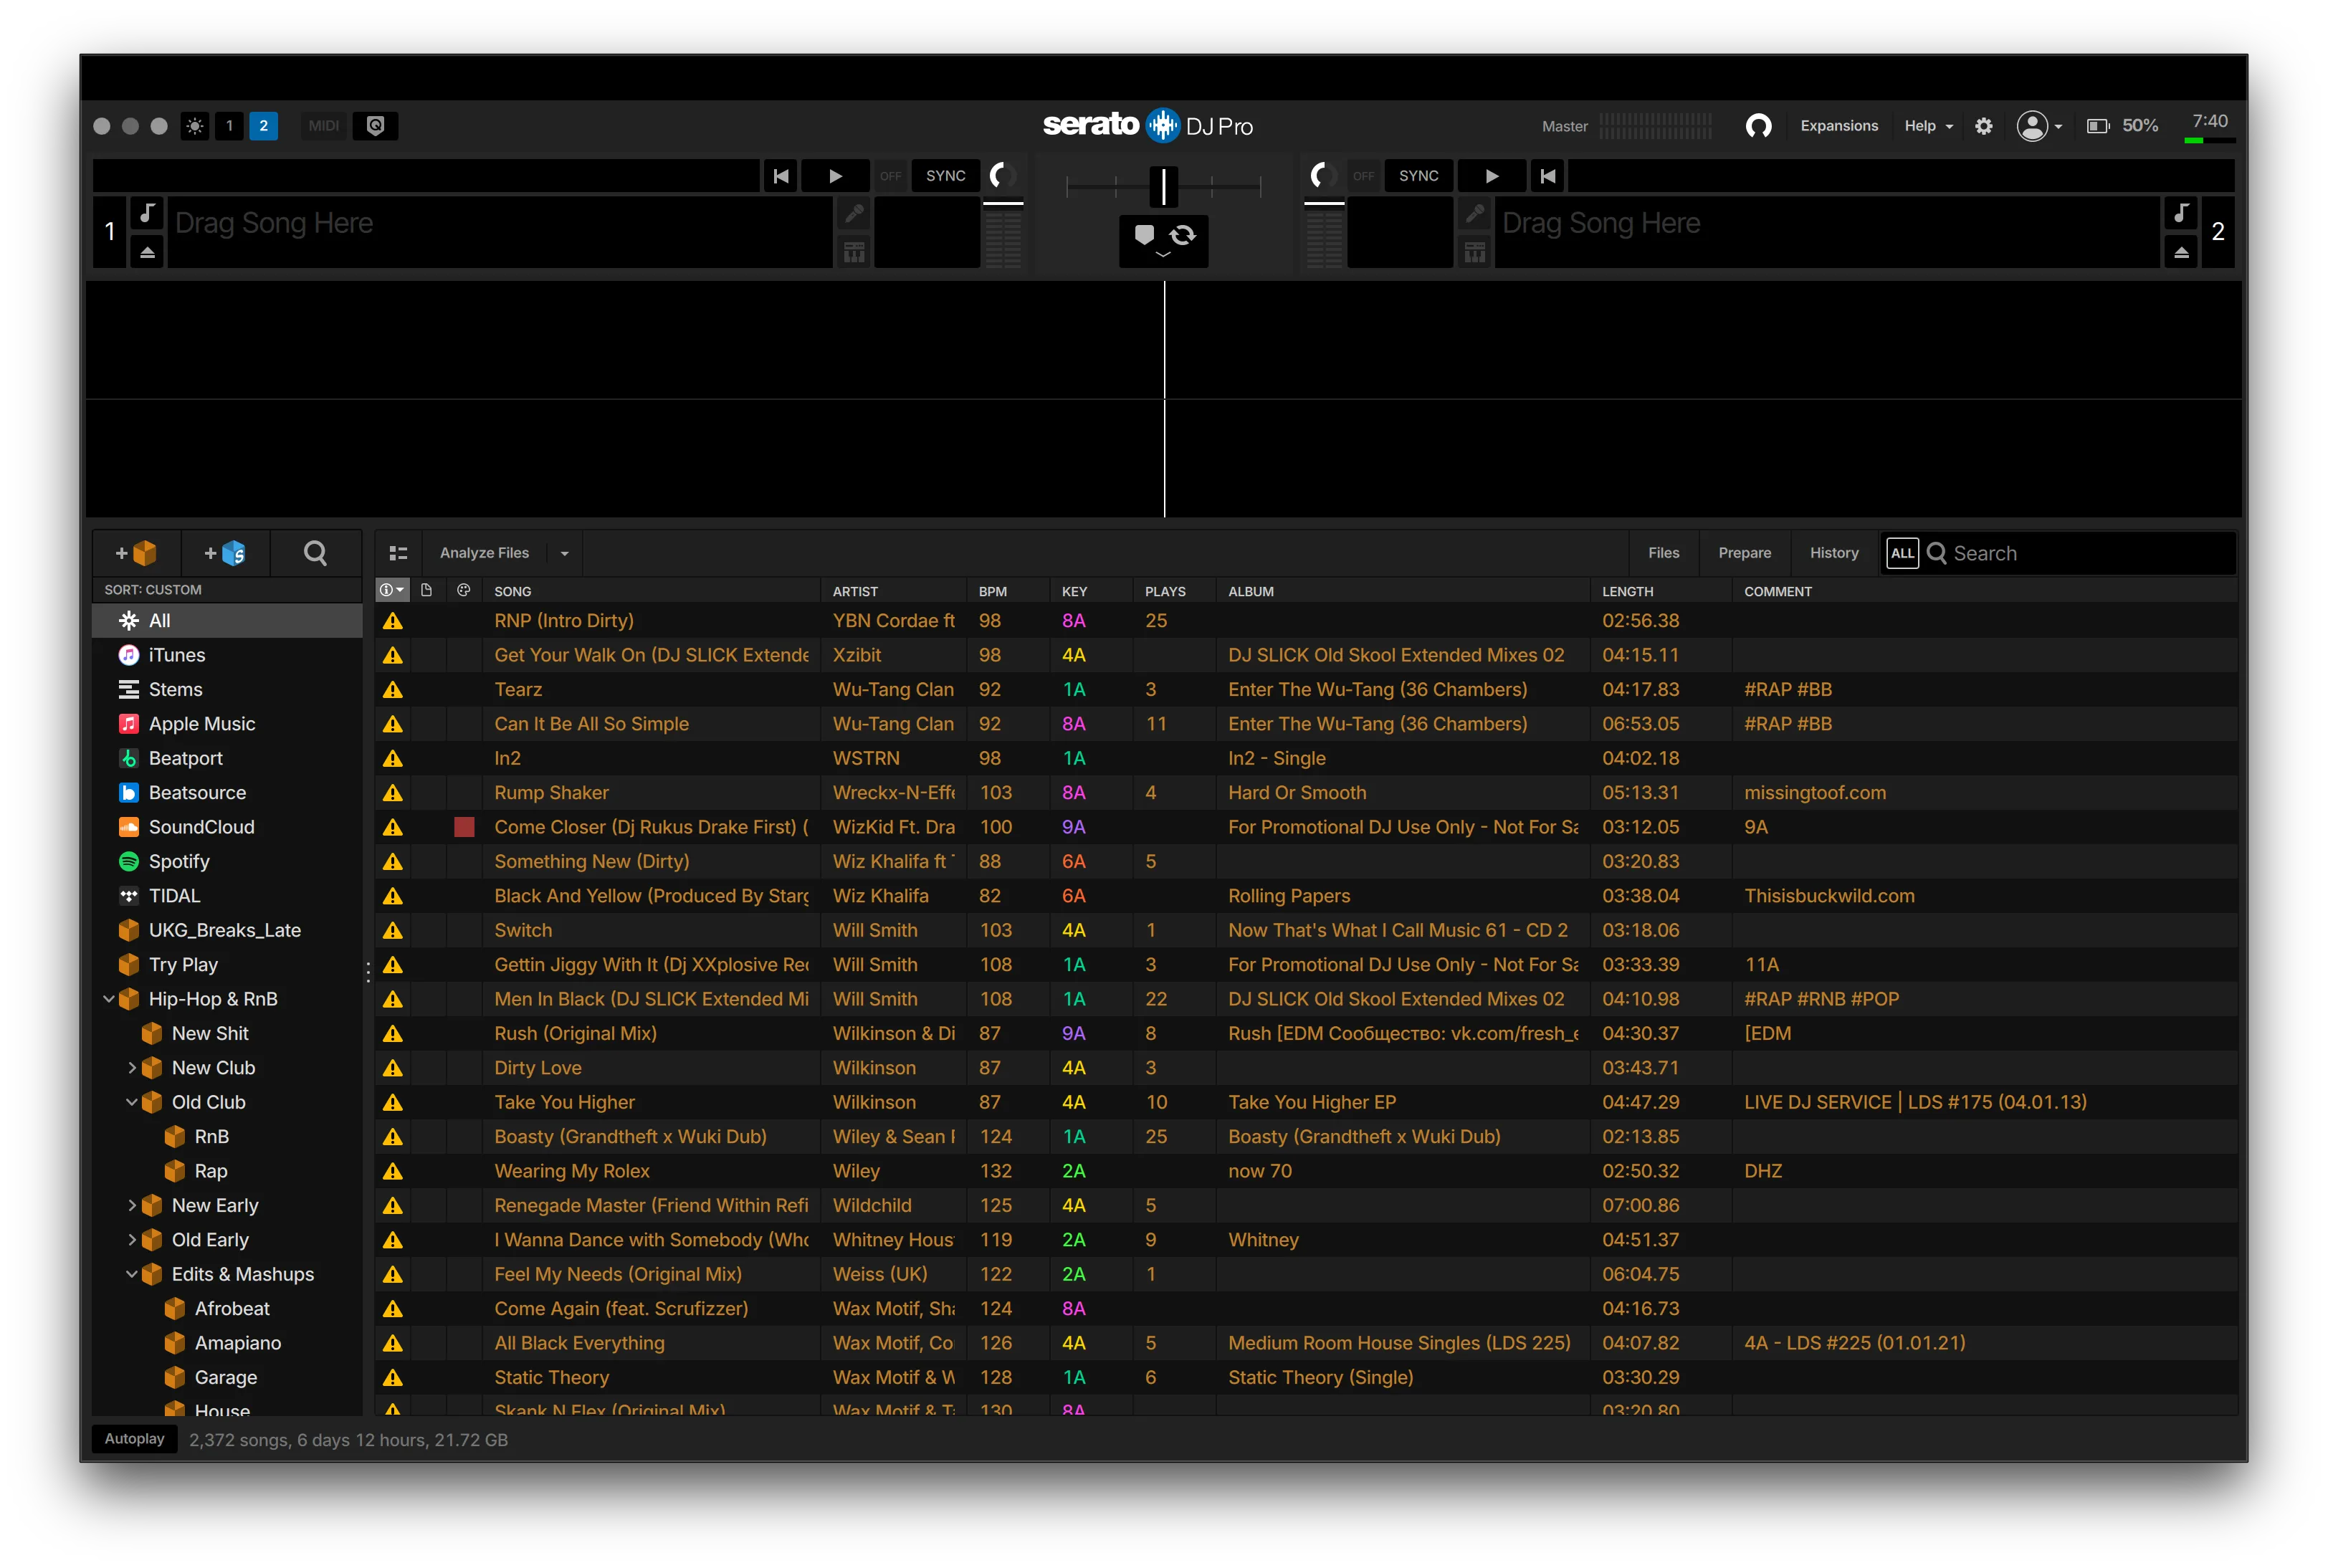
Task: Expand the center panel chevron
Action: click(x=1162, y=256)
